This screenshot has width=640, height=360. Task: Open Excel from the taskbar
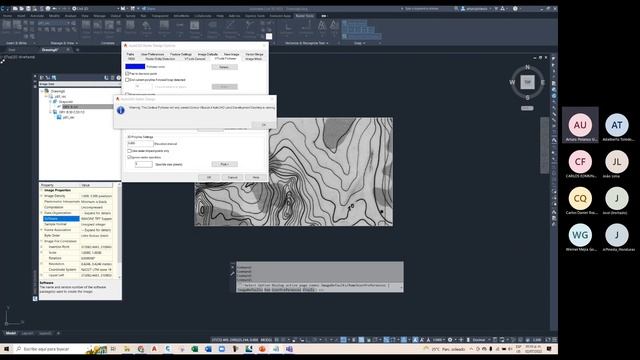click(195, 349)
